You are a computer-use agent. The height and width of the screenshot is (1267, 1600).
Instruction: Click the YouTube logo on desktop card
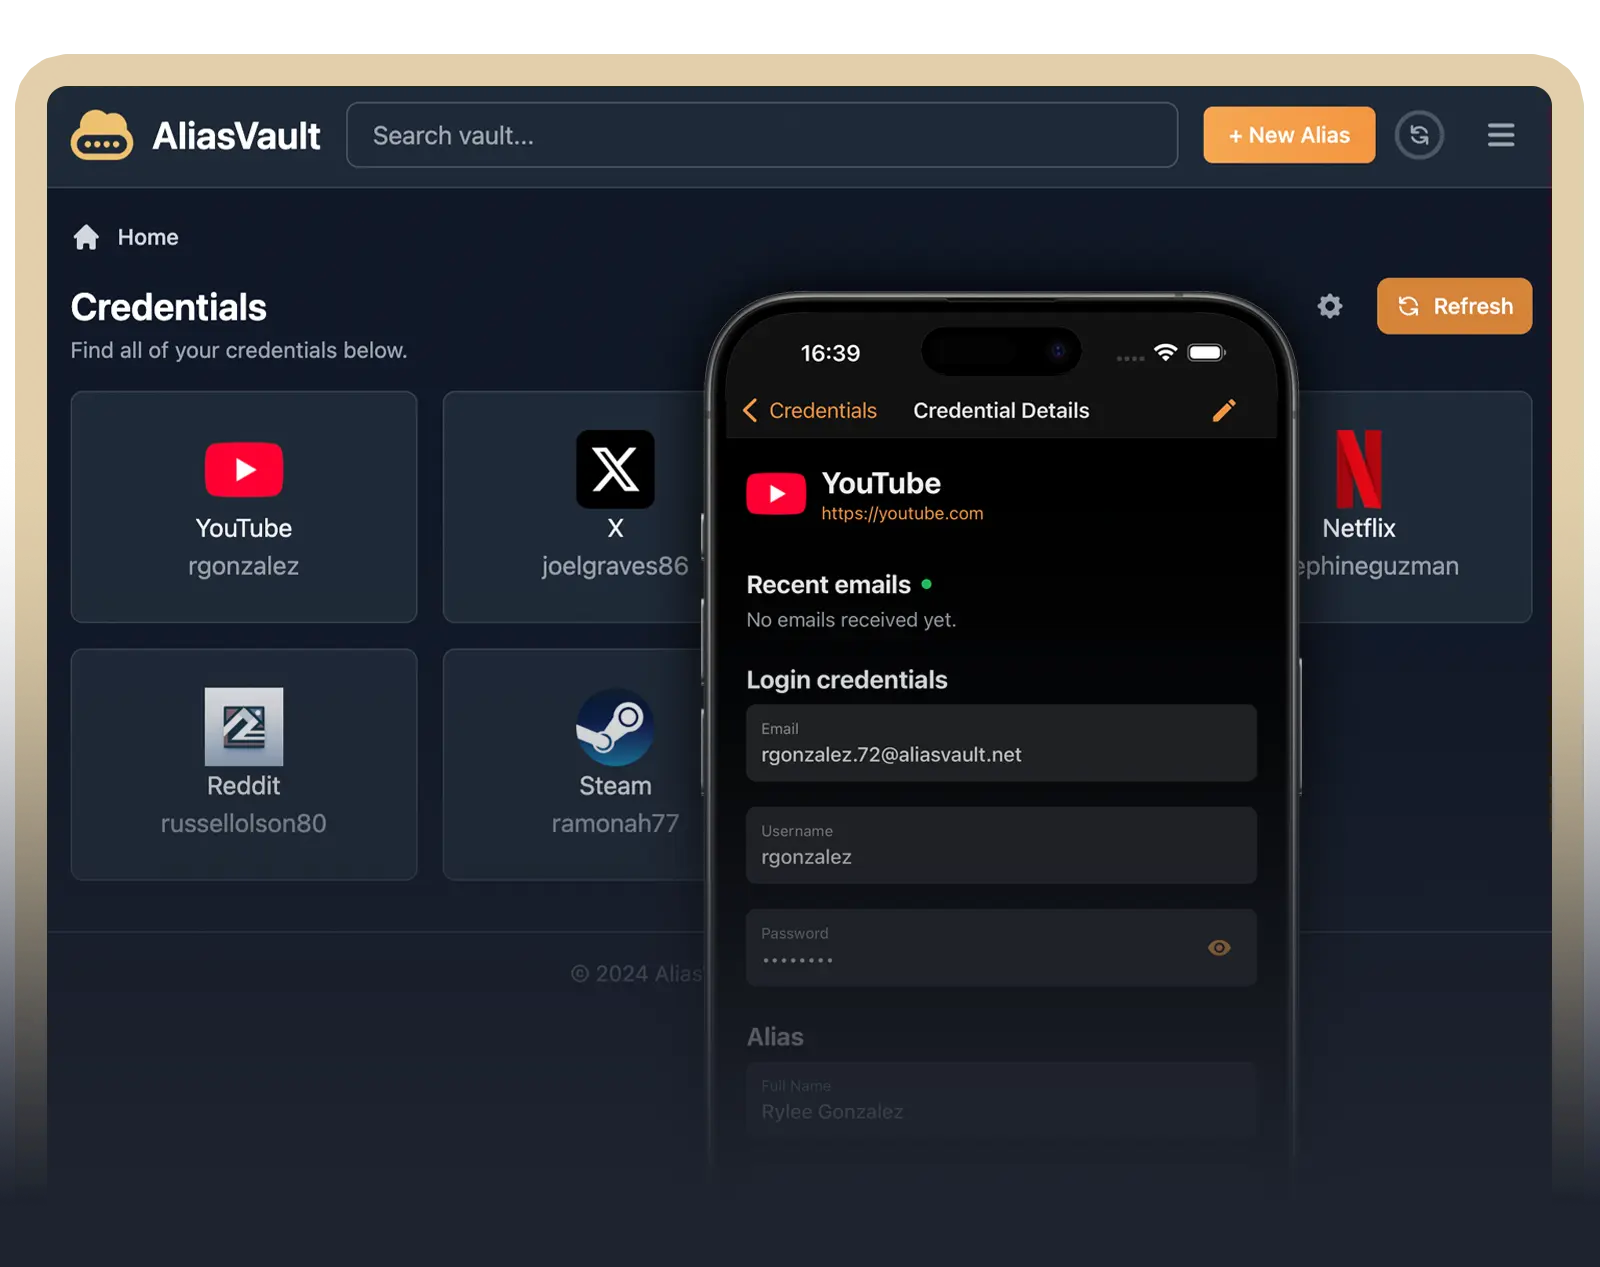[244, 469]
